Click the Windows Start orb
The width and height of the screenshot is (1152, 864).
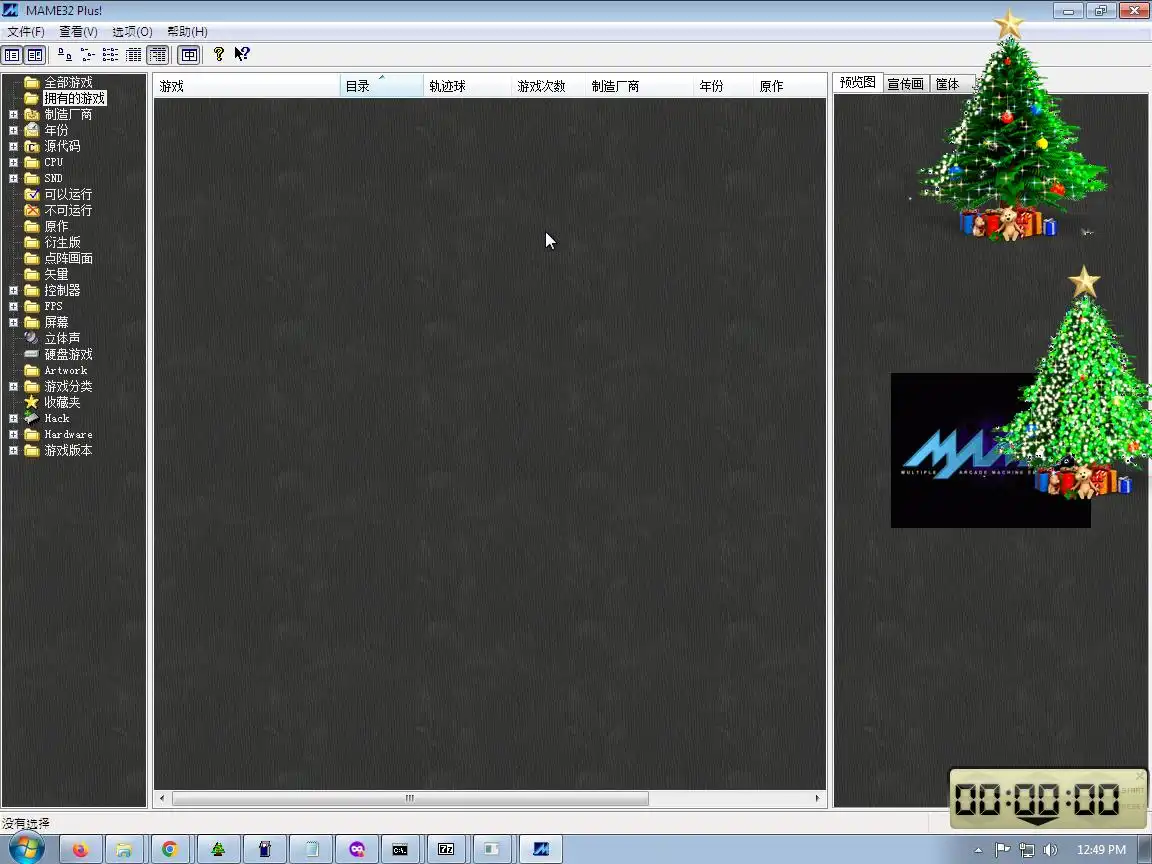(x=26, y=849)
